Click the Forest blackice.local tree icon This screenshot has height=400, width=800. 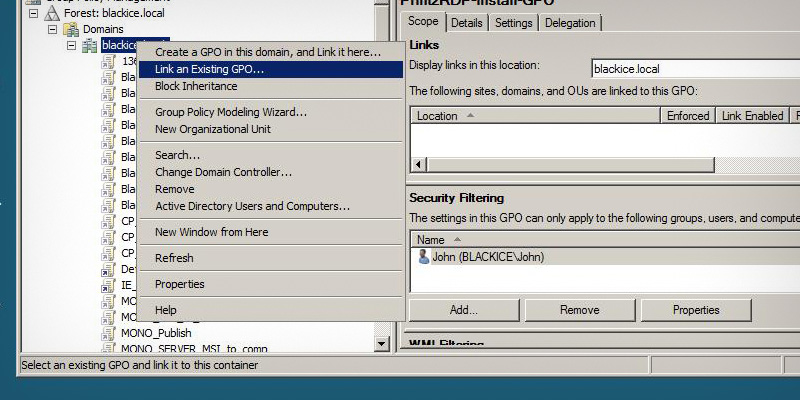pos(53,15)
